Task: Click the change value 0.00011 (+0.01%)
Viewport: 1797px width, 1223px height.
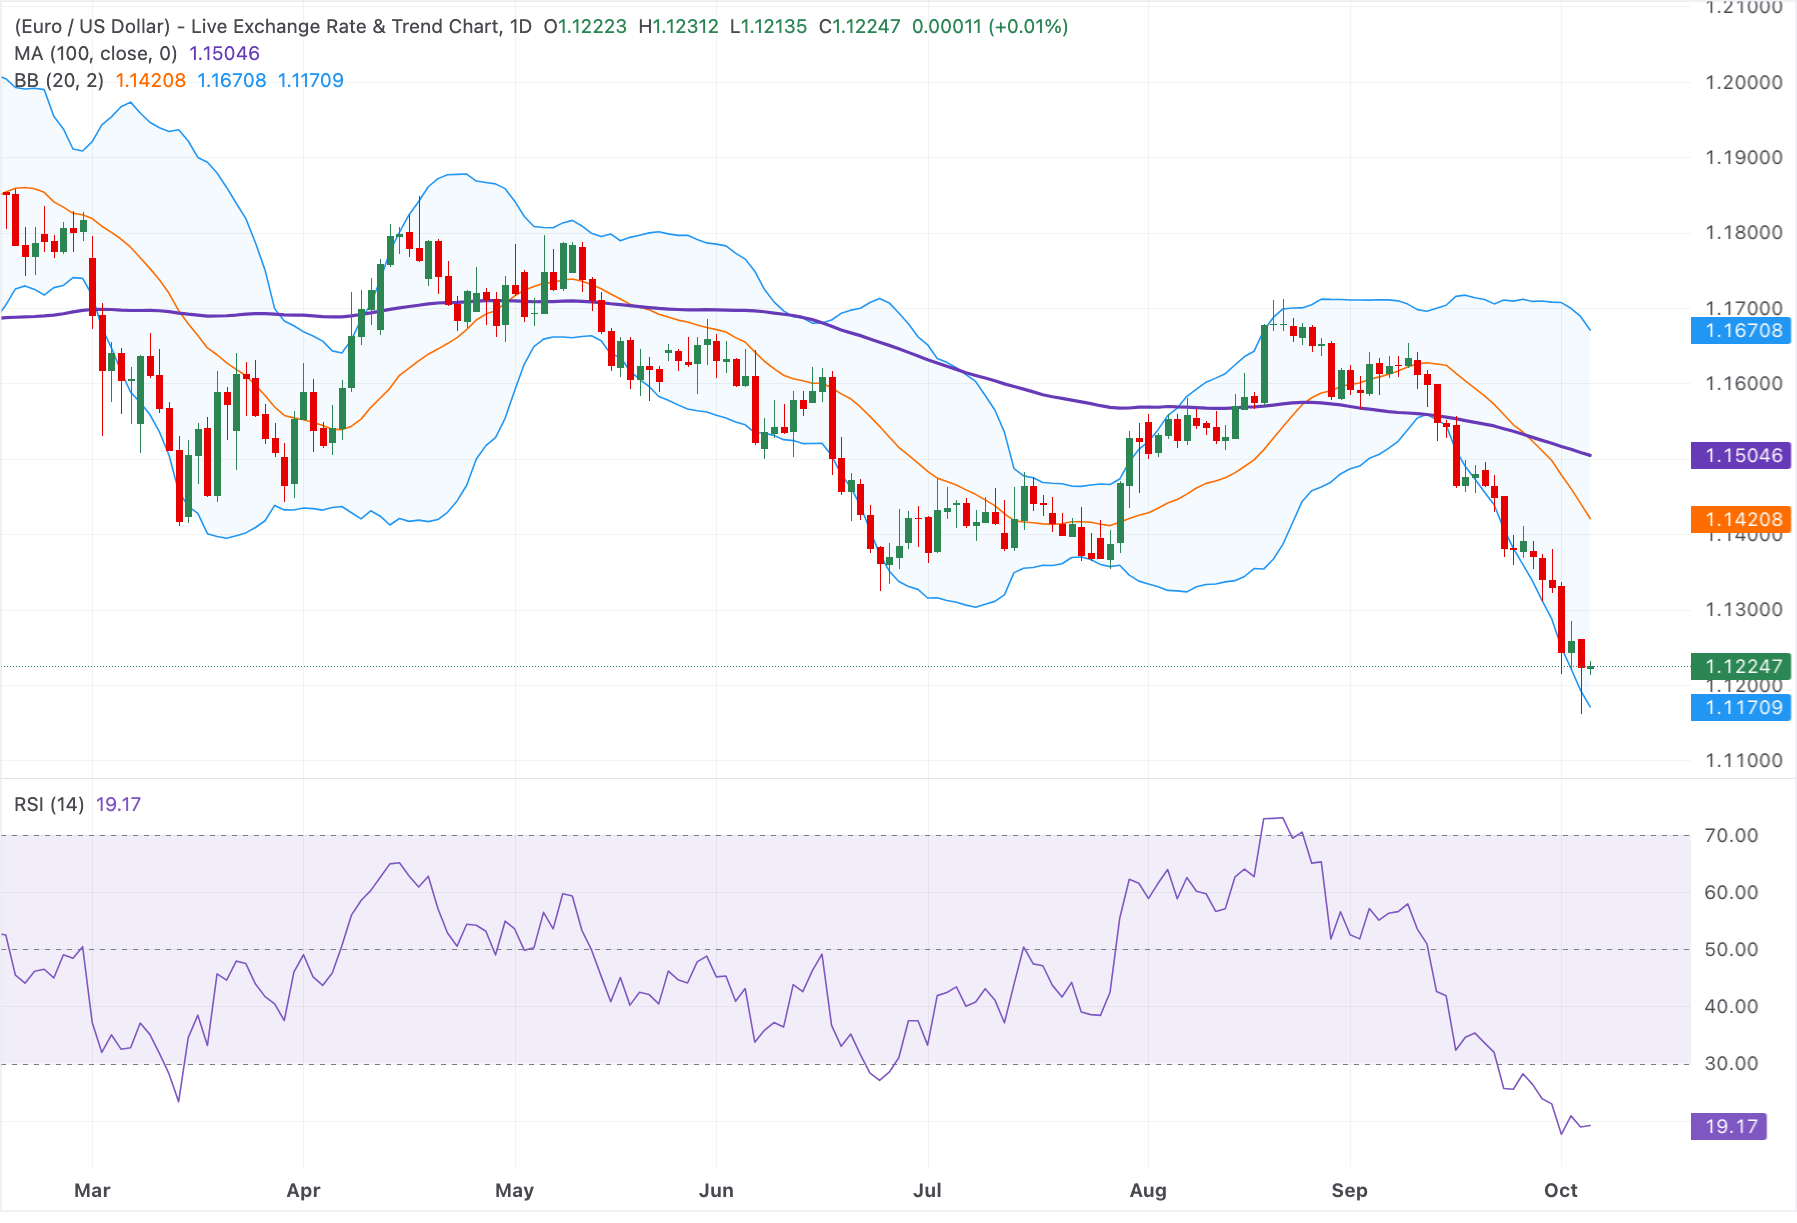Action: [990, 26]
